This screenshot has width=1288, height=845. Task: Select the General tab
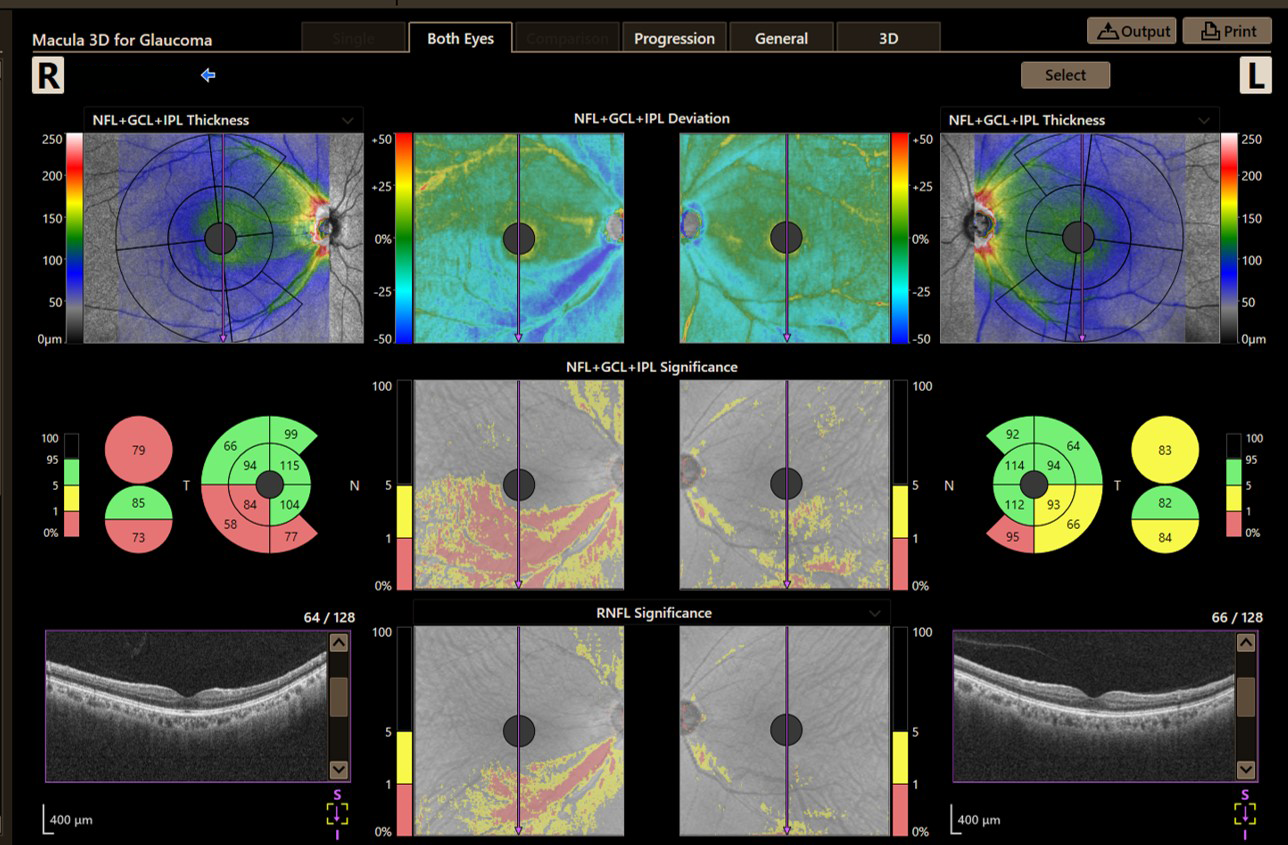(x=781, y=38)
